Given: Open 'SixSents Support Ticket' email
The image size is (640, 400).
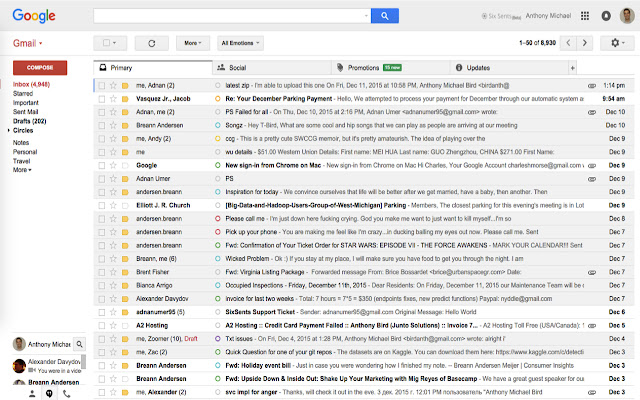Looking at the screenshot, I should point(364,312).
